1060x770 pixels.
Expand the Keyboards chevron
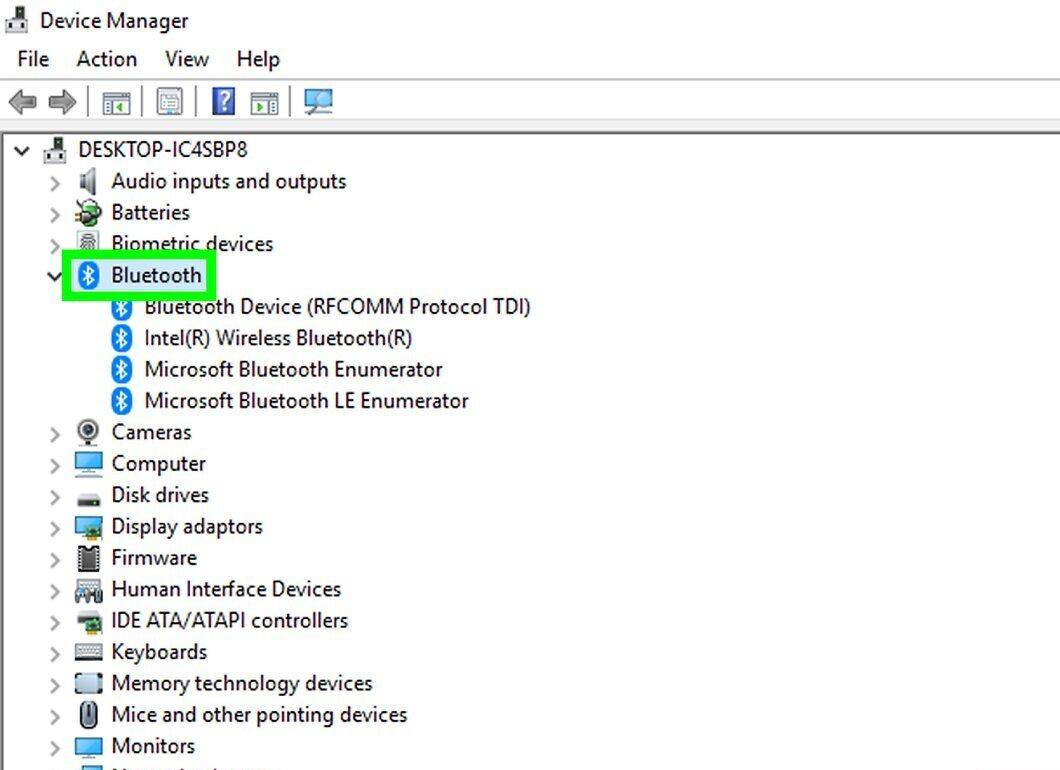[55, 654]
